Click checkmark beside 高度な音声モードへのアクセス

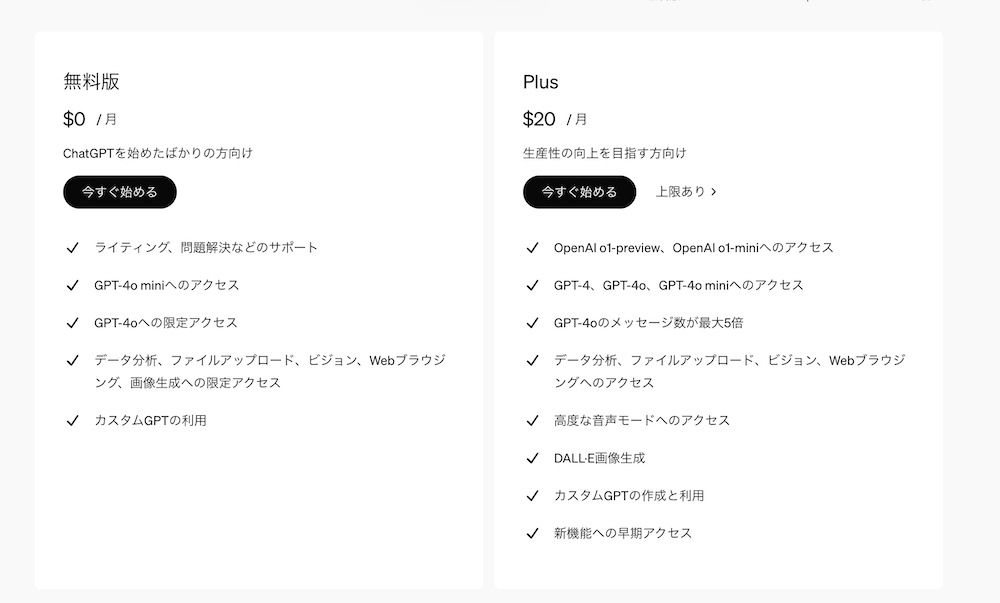pos(532,421)
